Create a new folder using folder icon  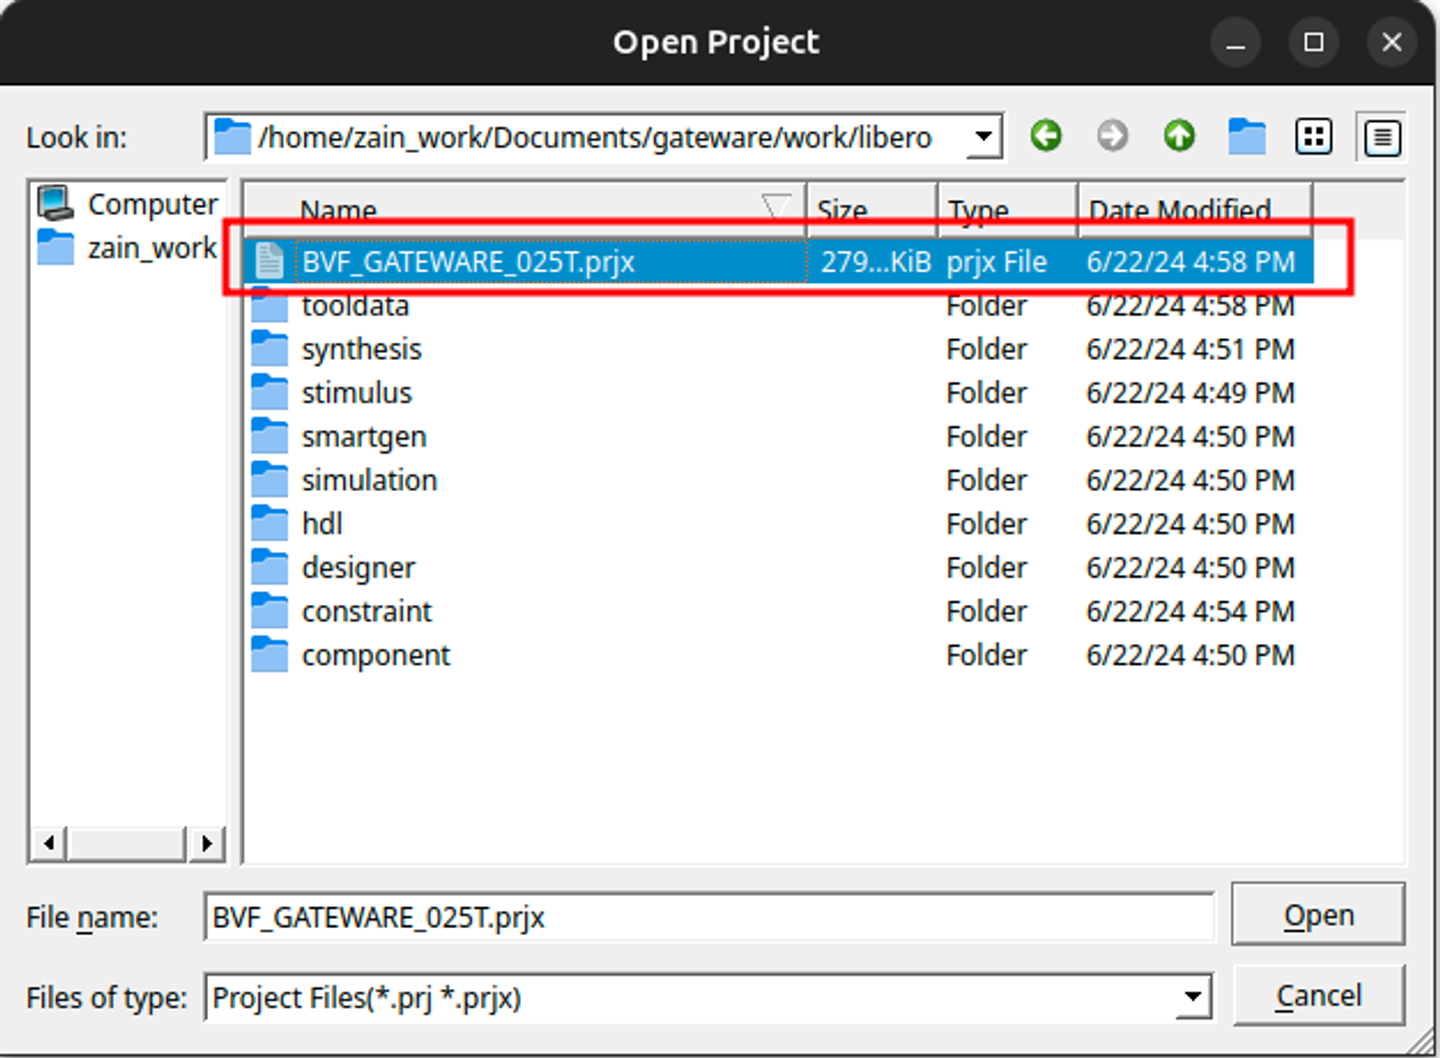click(1246, 136)
